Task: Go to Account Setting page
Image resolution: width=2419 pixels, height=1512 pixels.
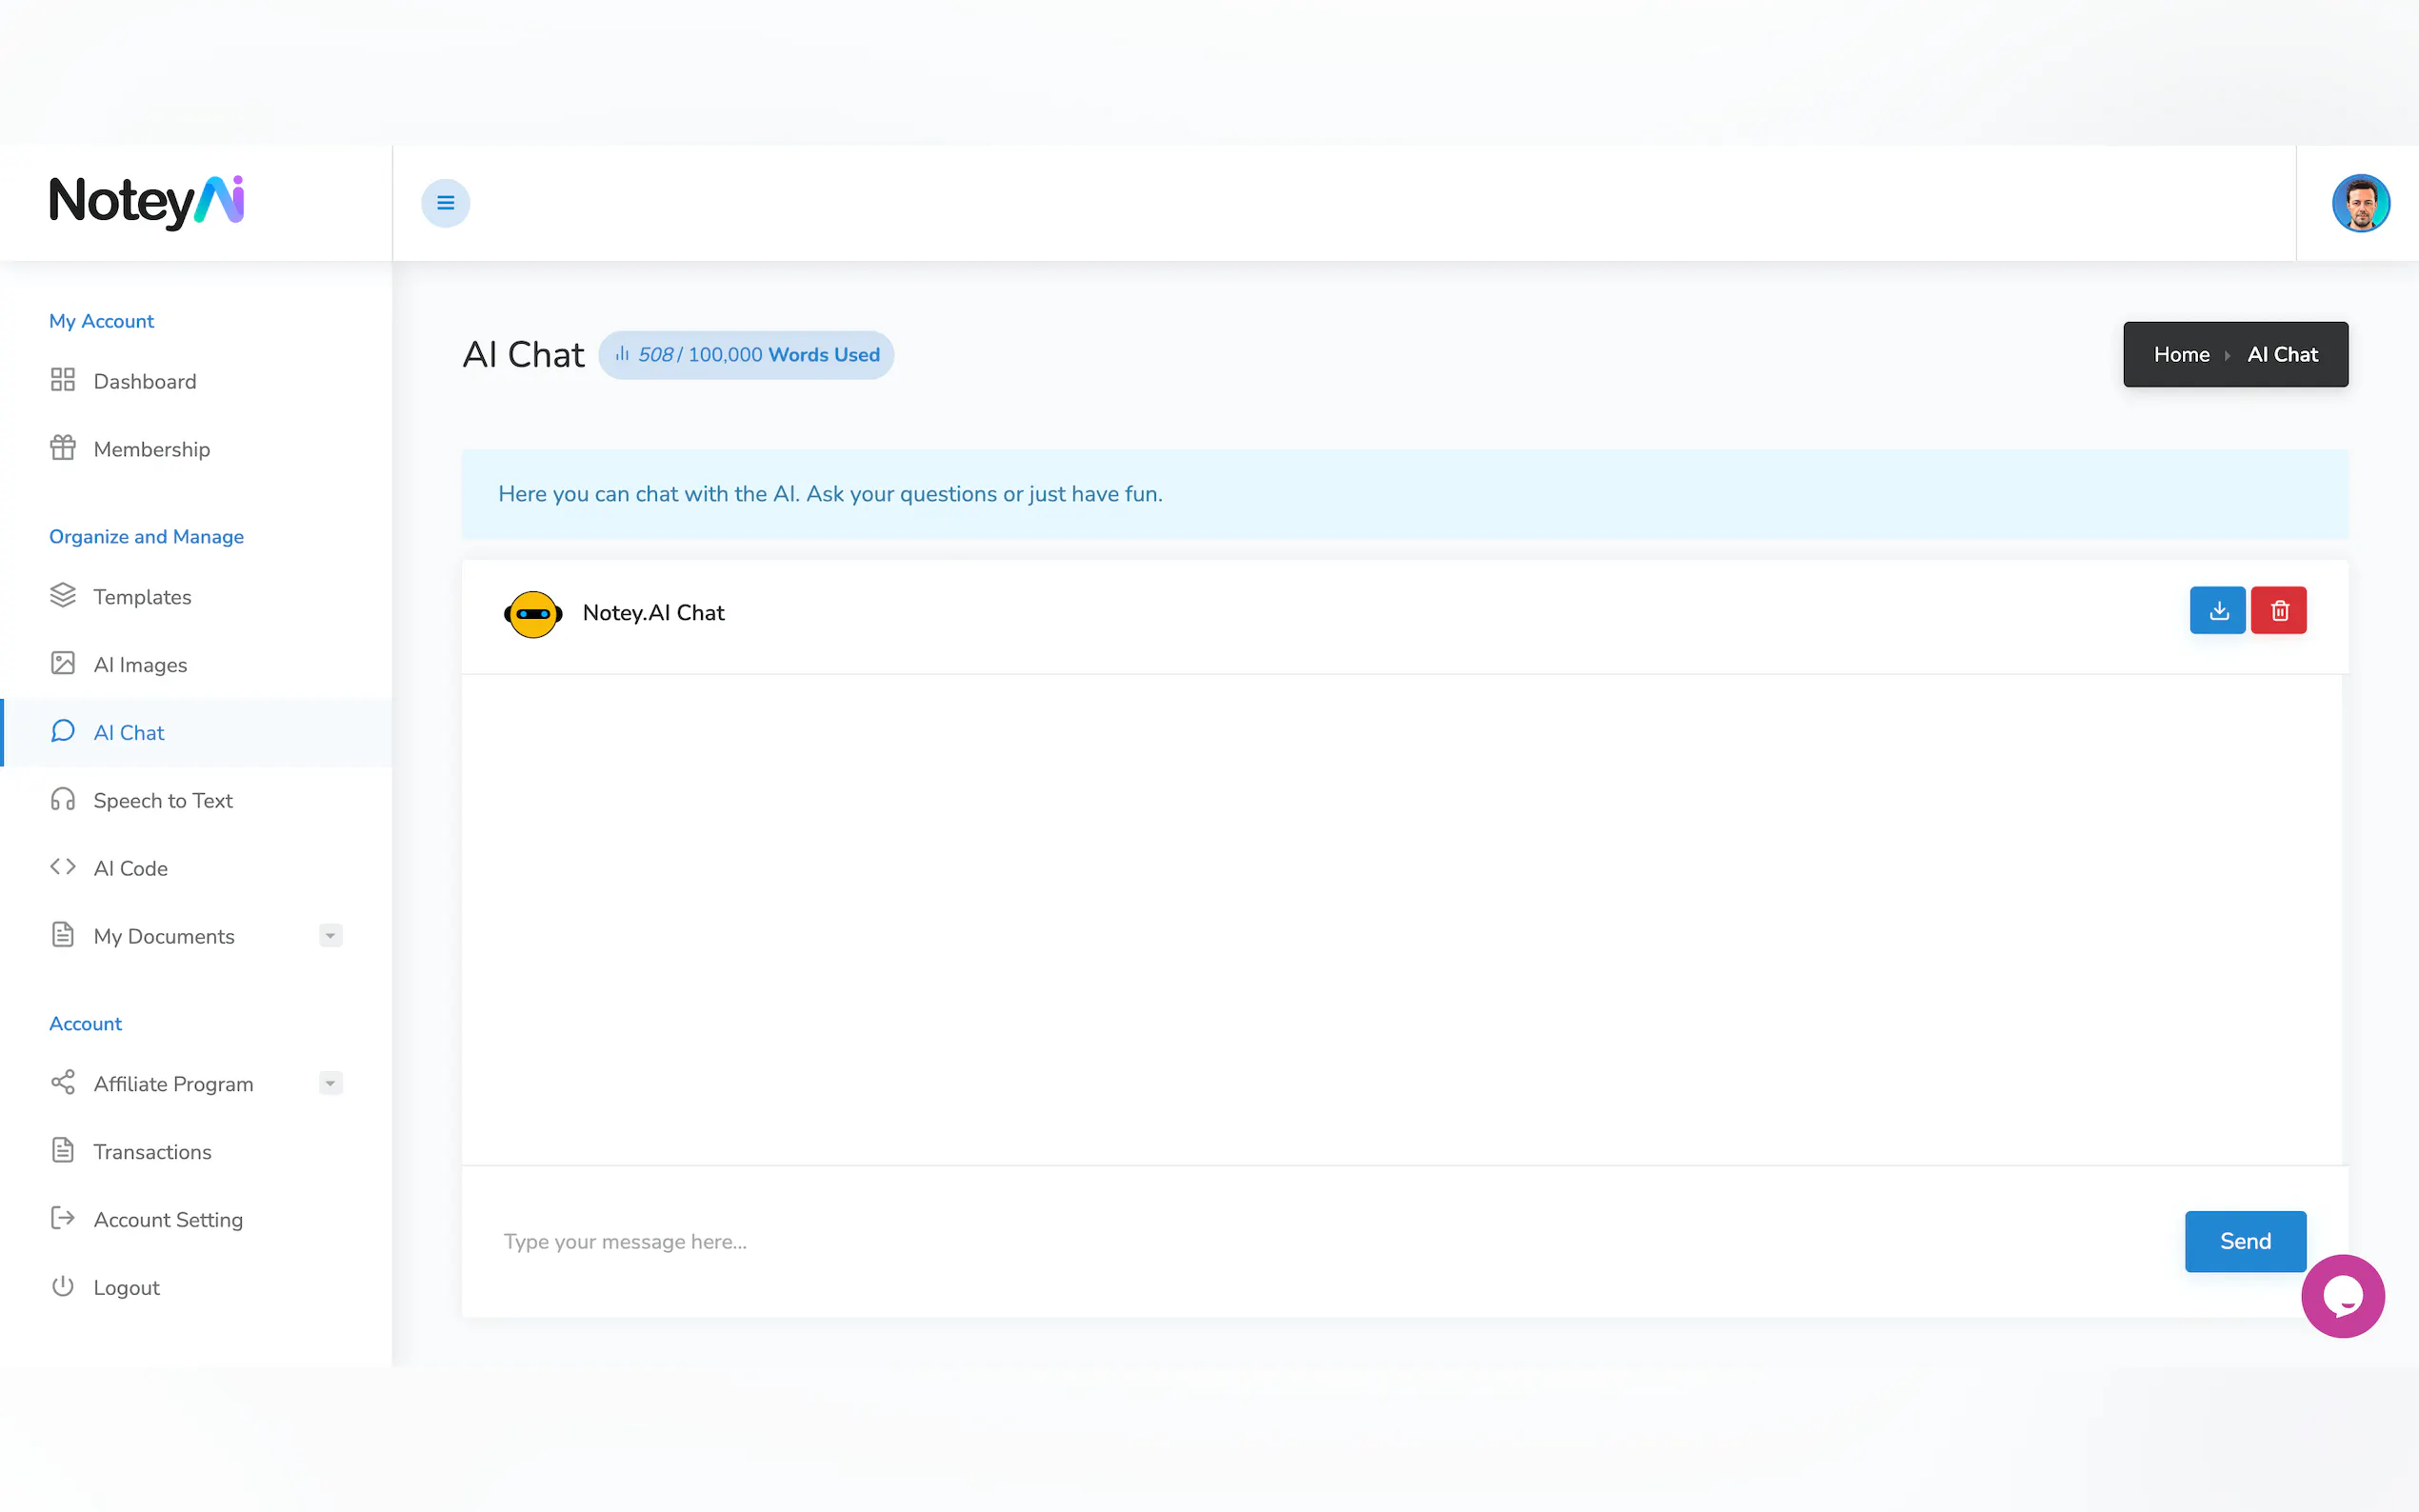Action: click(168, 1220)
